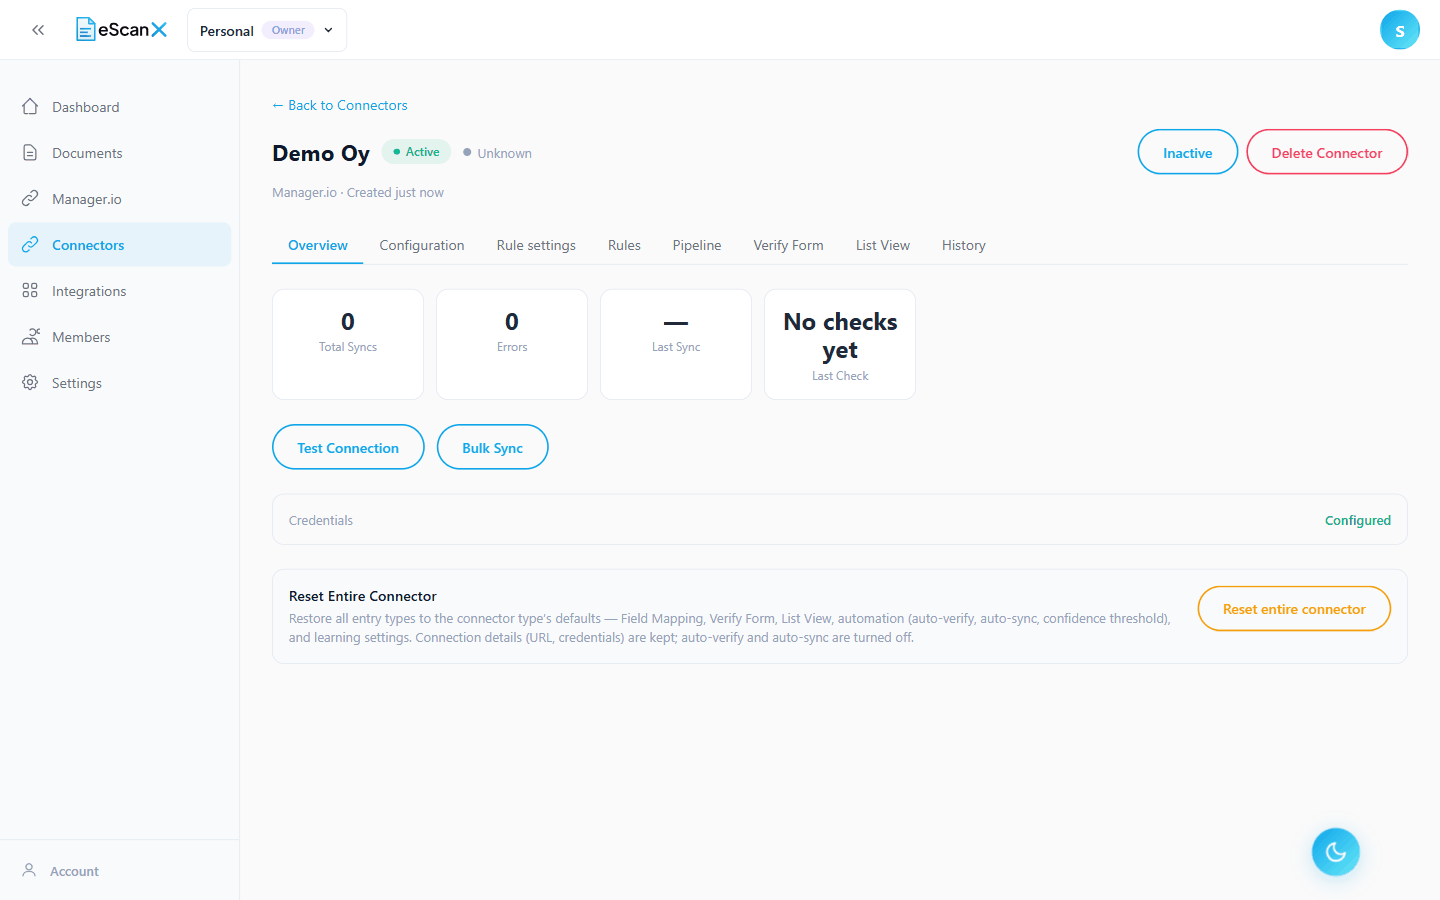The width and height of the screenshot is (1440, 900).
Task: Click the Test Connection button
Action: click(x=348, y=447)
